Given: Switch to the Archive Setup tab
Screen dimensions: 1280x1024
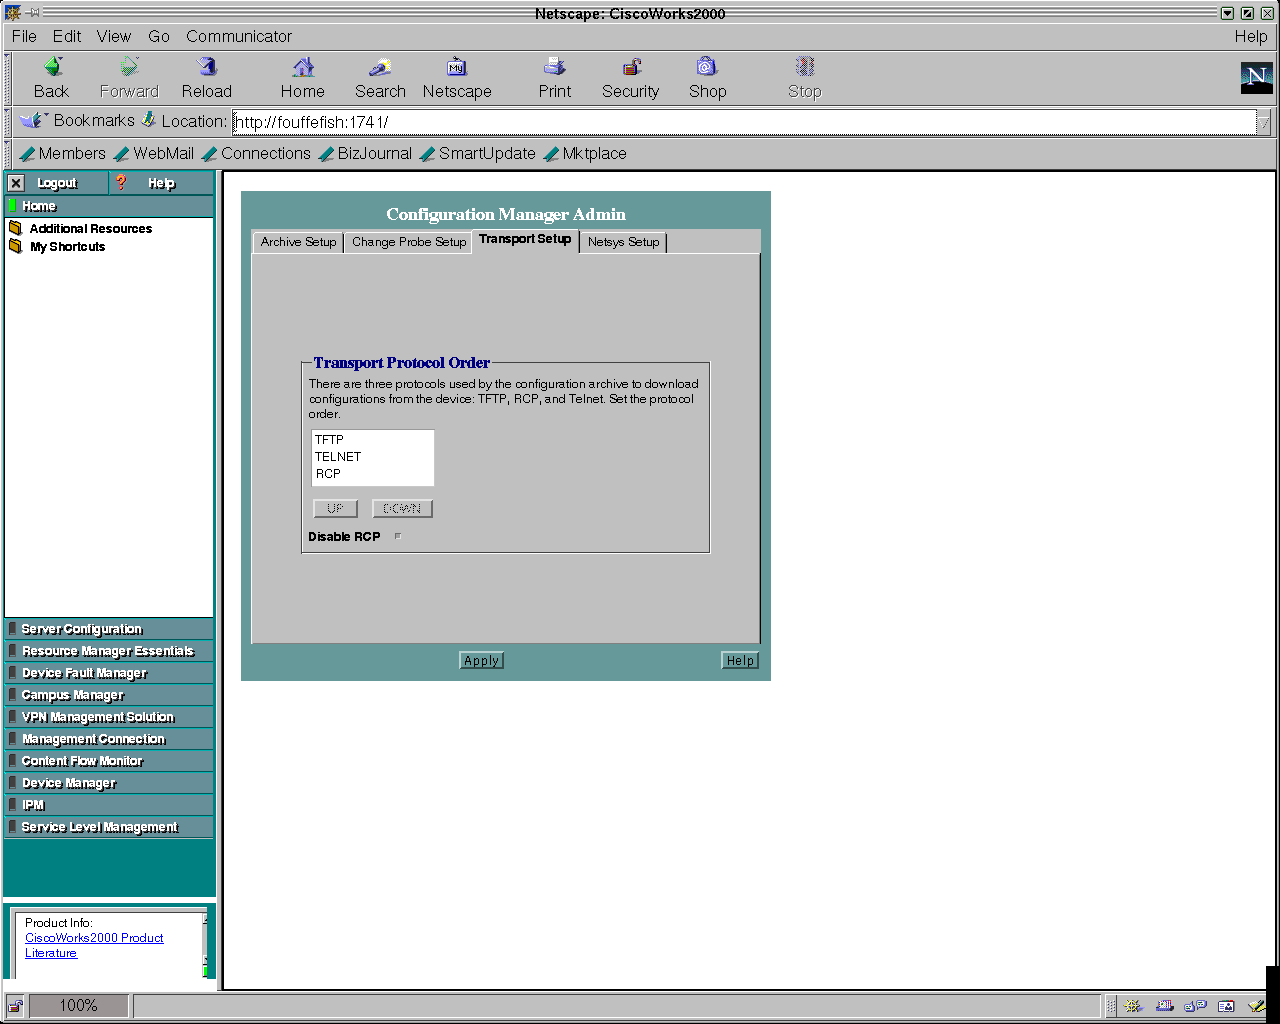Looking at the screenshot, I should point(298,242).
